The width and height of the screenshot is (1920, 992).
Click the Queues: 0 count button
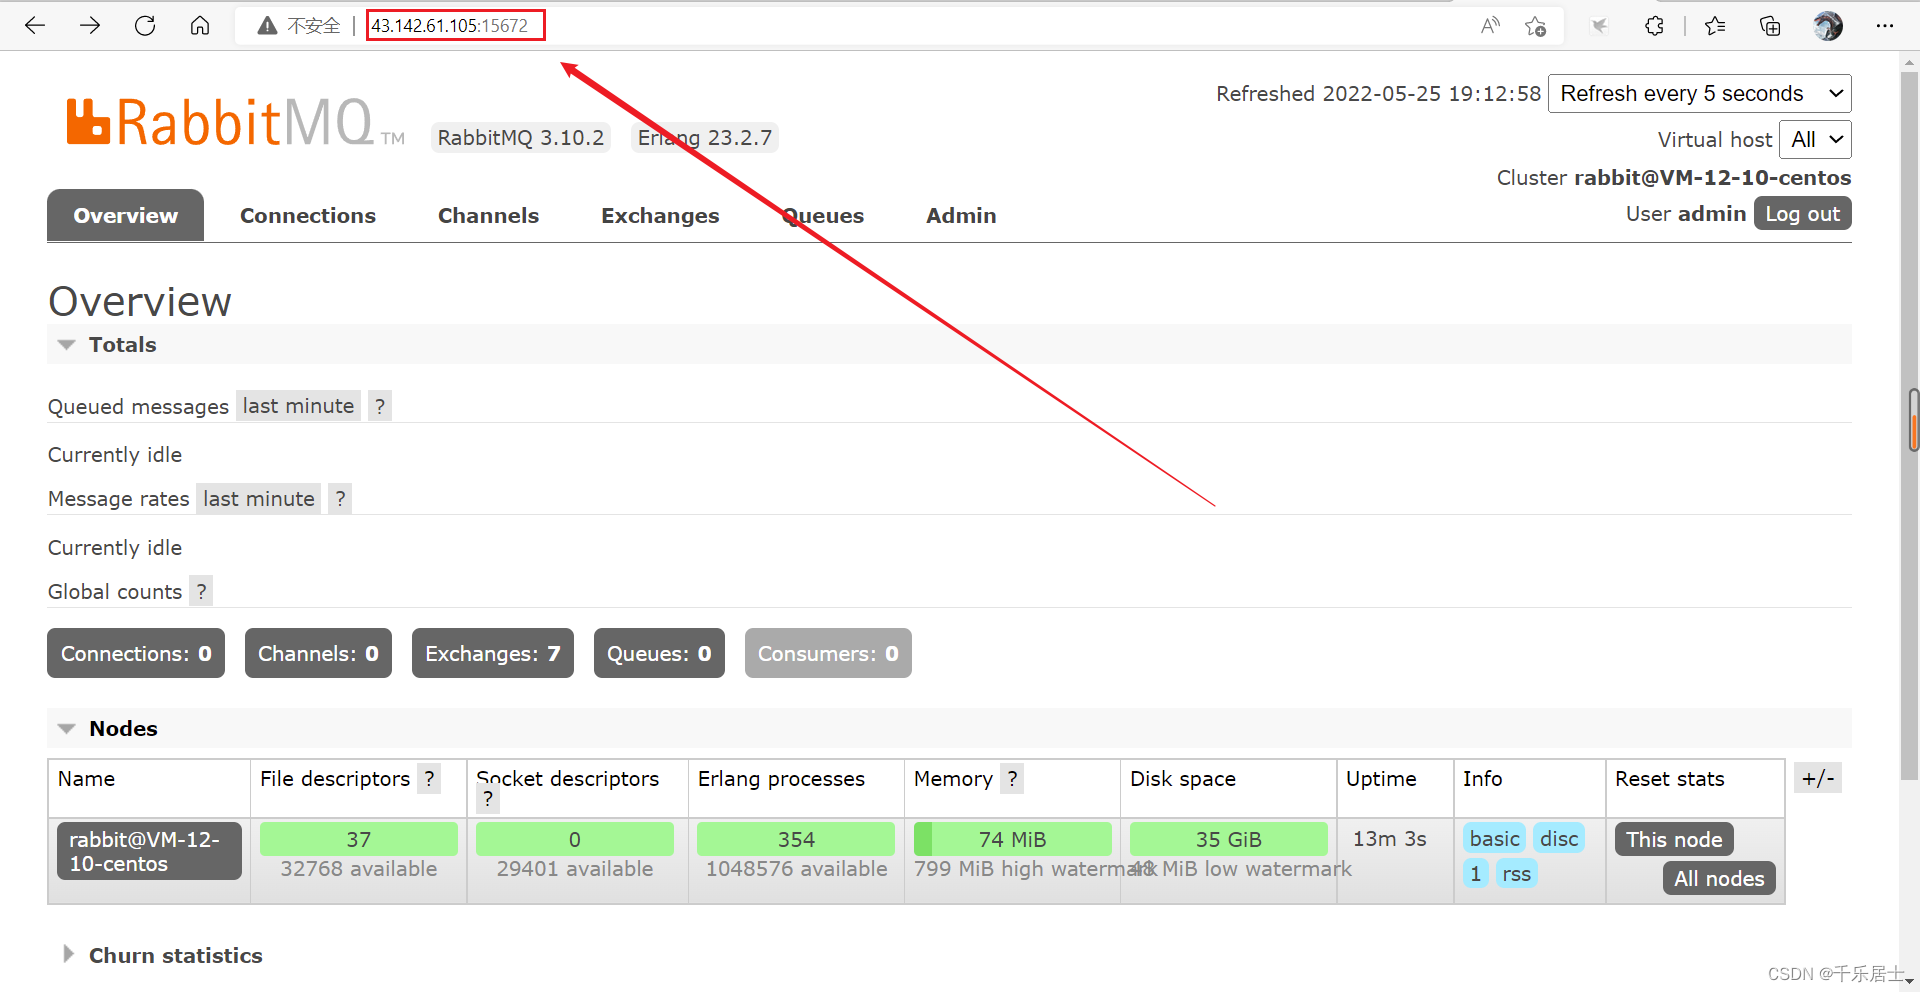pos(659,653)
